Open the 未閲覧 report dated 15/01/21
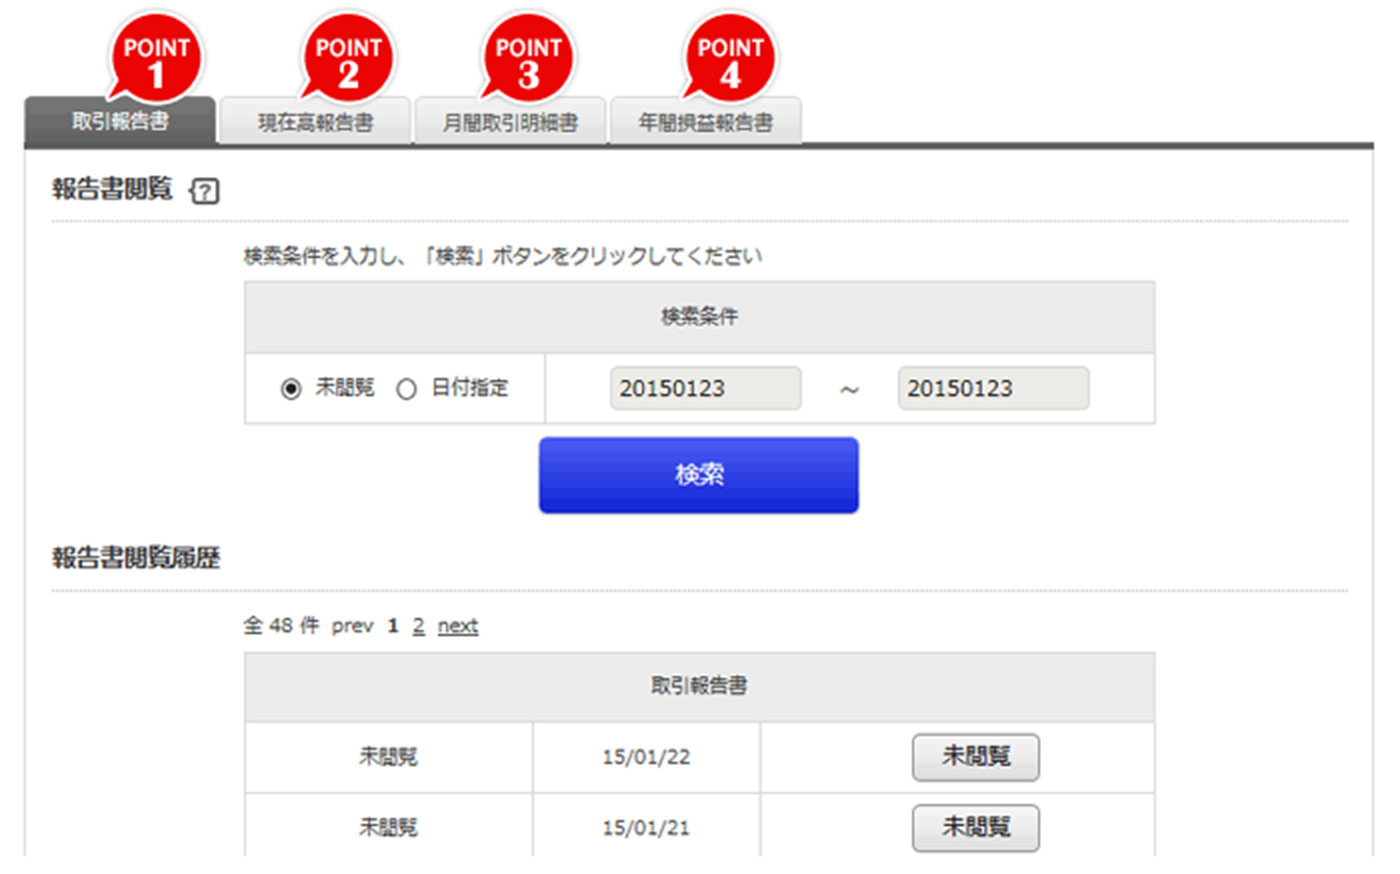 [975, 827]
